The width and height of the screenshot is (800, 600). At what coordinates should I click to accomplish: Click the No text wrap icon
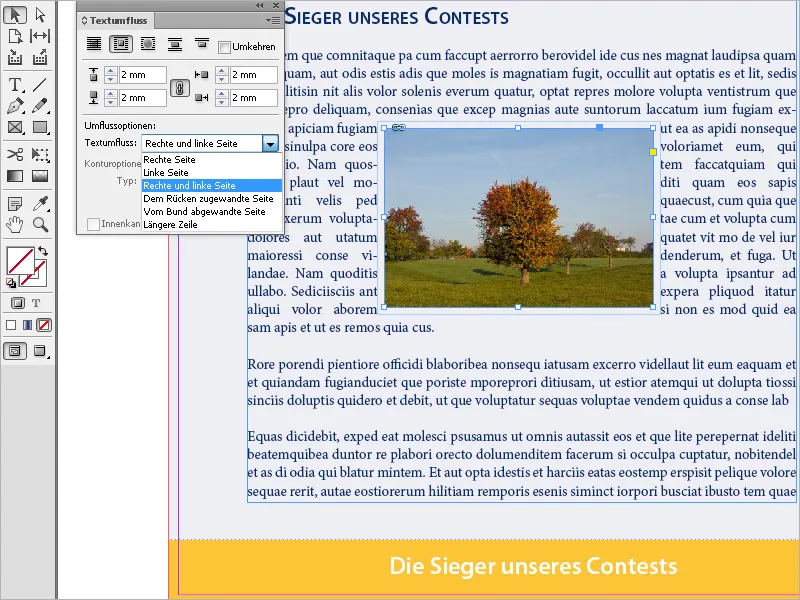pos(94,44)
